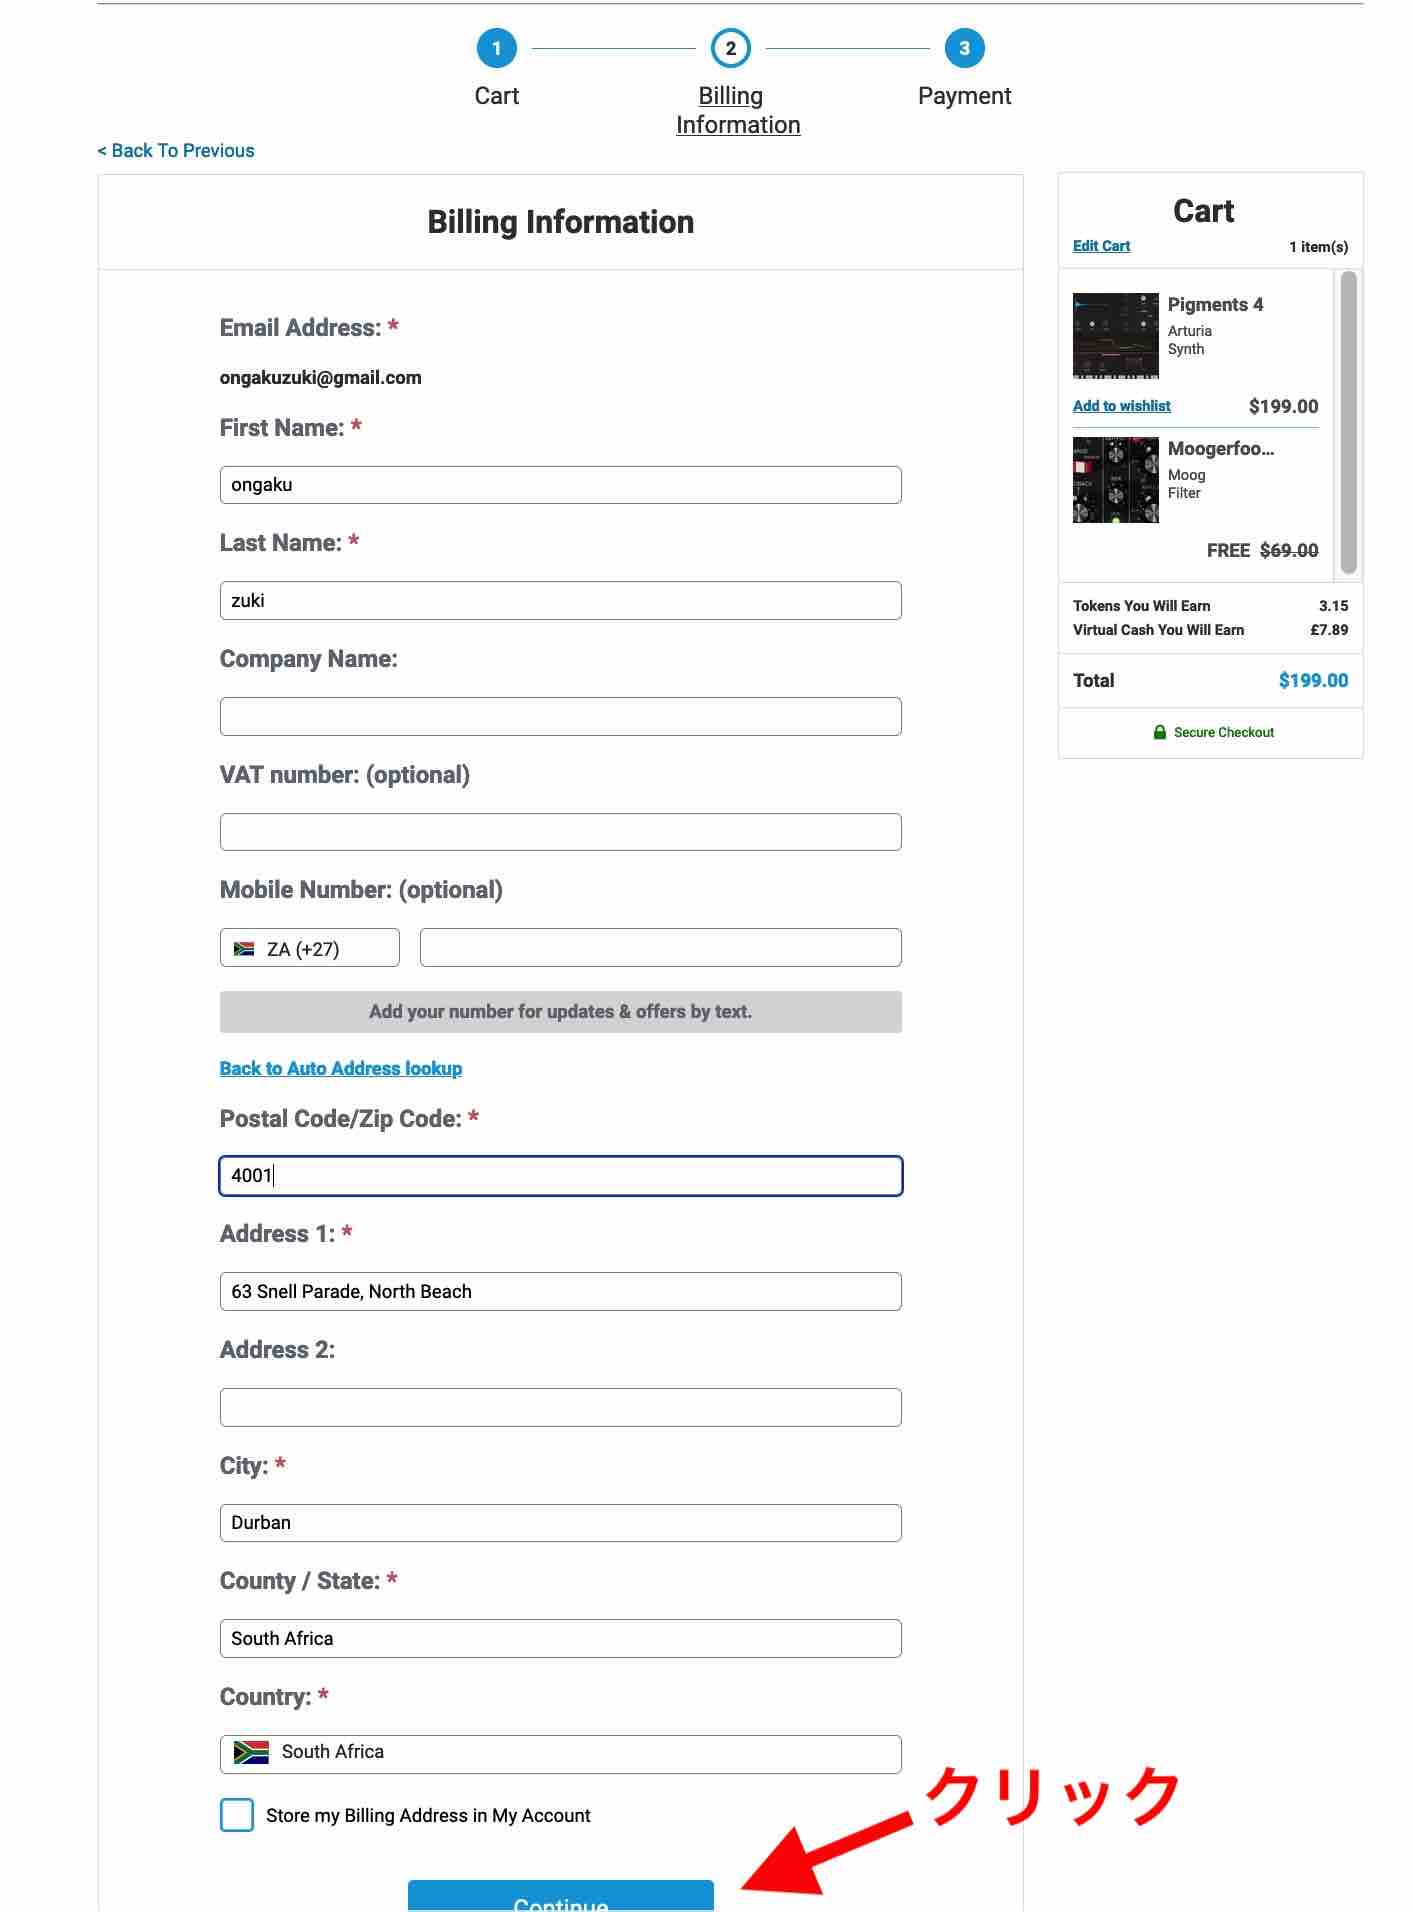Viewport: 1412px width, 1912px height.
Task: Go to the Billing Information step label
Action: point(737,110)
